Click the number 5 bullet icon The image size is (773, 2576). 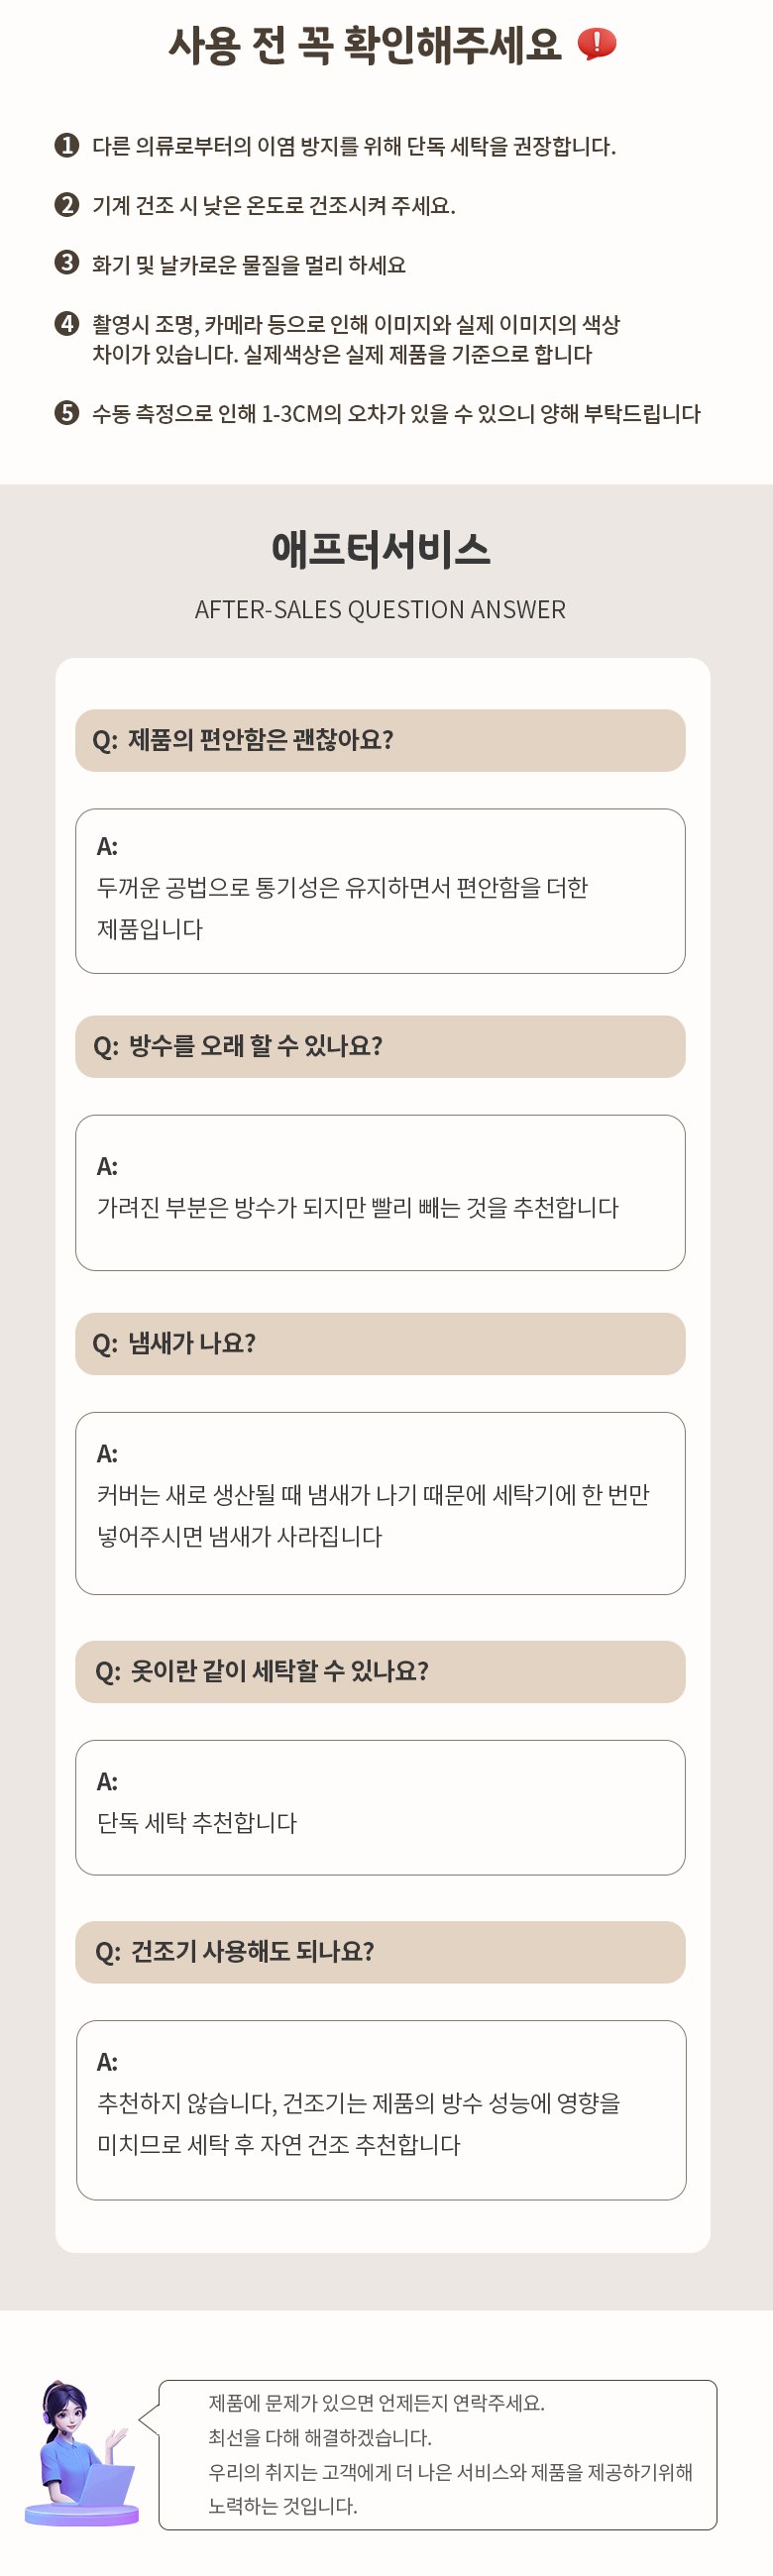(66, 412)
